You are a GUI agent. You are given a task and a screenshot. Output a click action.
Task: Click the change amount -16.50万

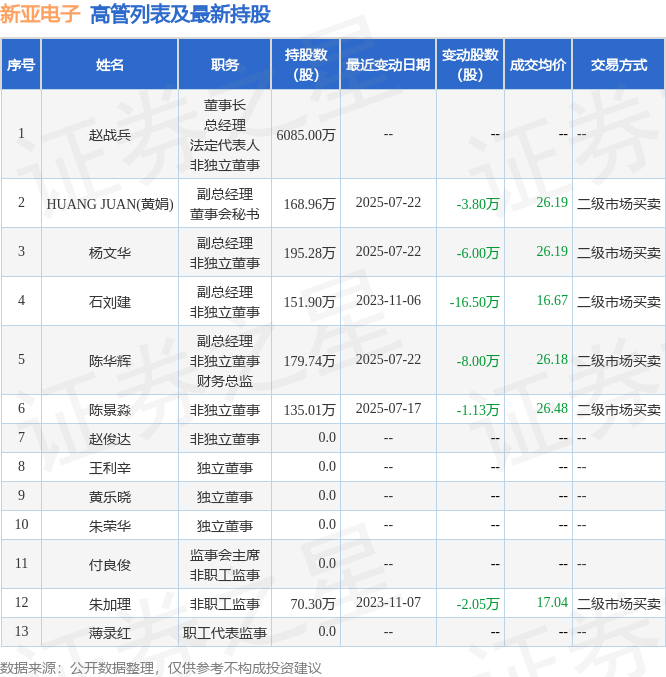(x=474, y=302)
